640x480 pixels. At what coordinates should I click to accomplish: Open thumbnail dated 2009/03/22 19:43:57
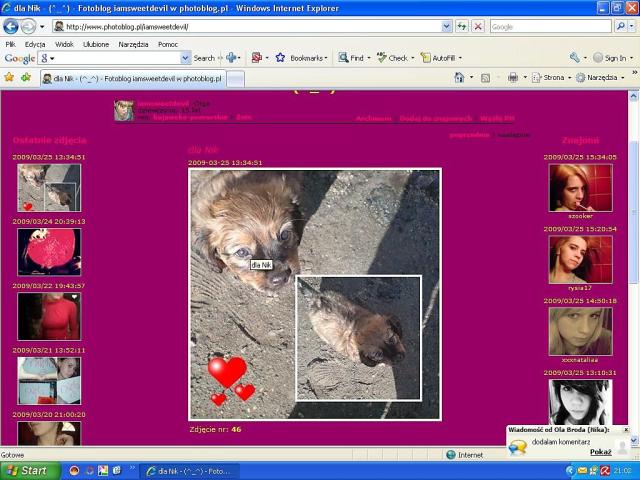coord(49,316)
